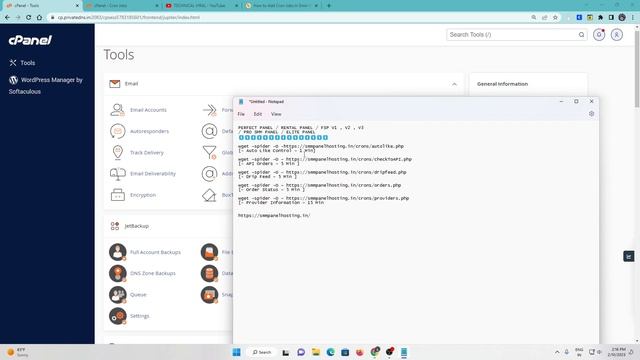This screenshot has height=360, width=640.
Task: Click the Track Delivery link
Action: (147, 152)
